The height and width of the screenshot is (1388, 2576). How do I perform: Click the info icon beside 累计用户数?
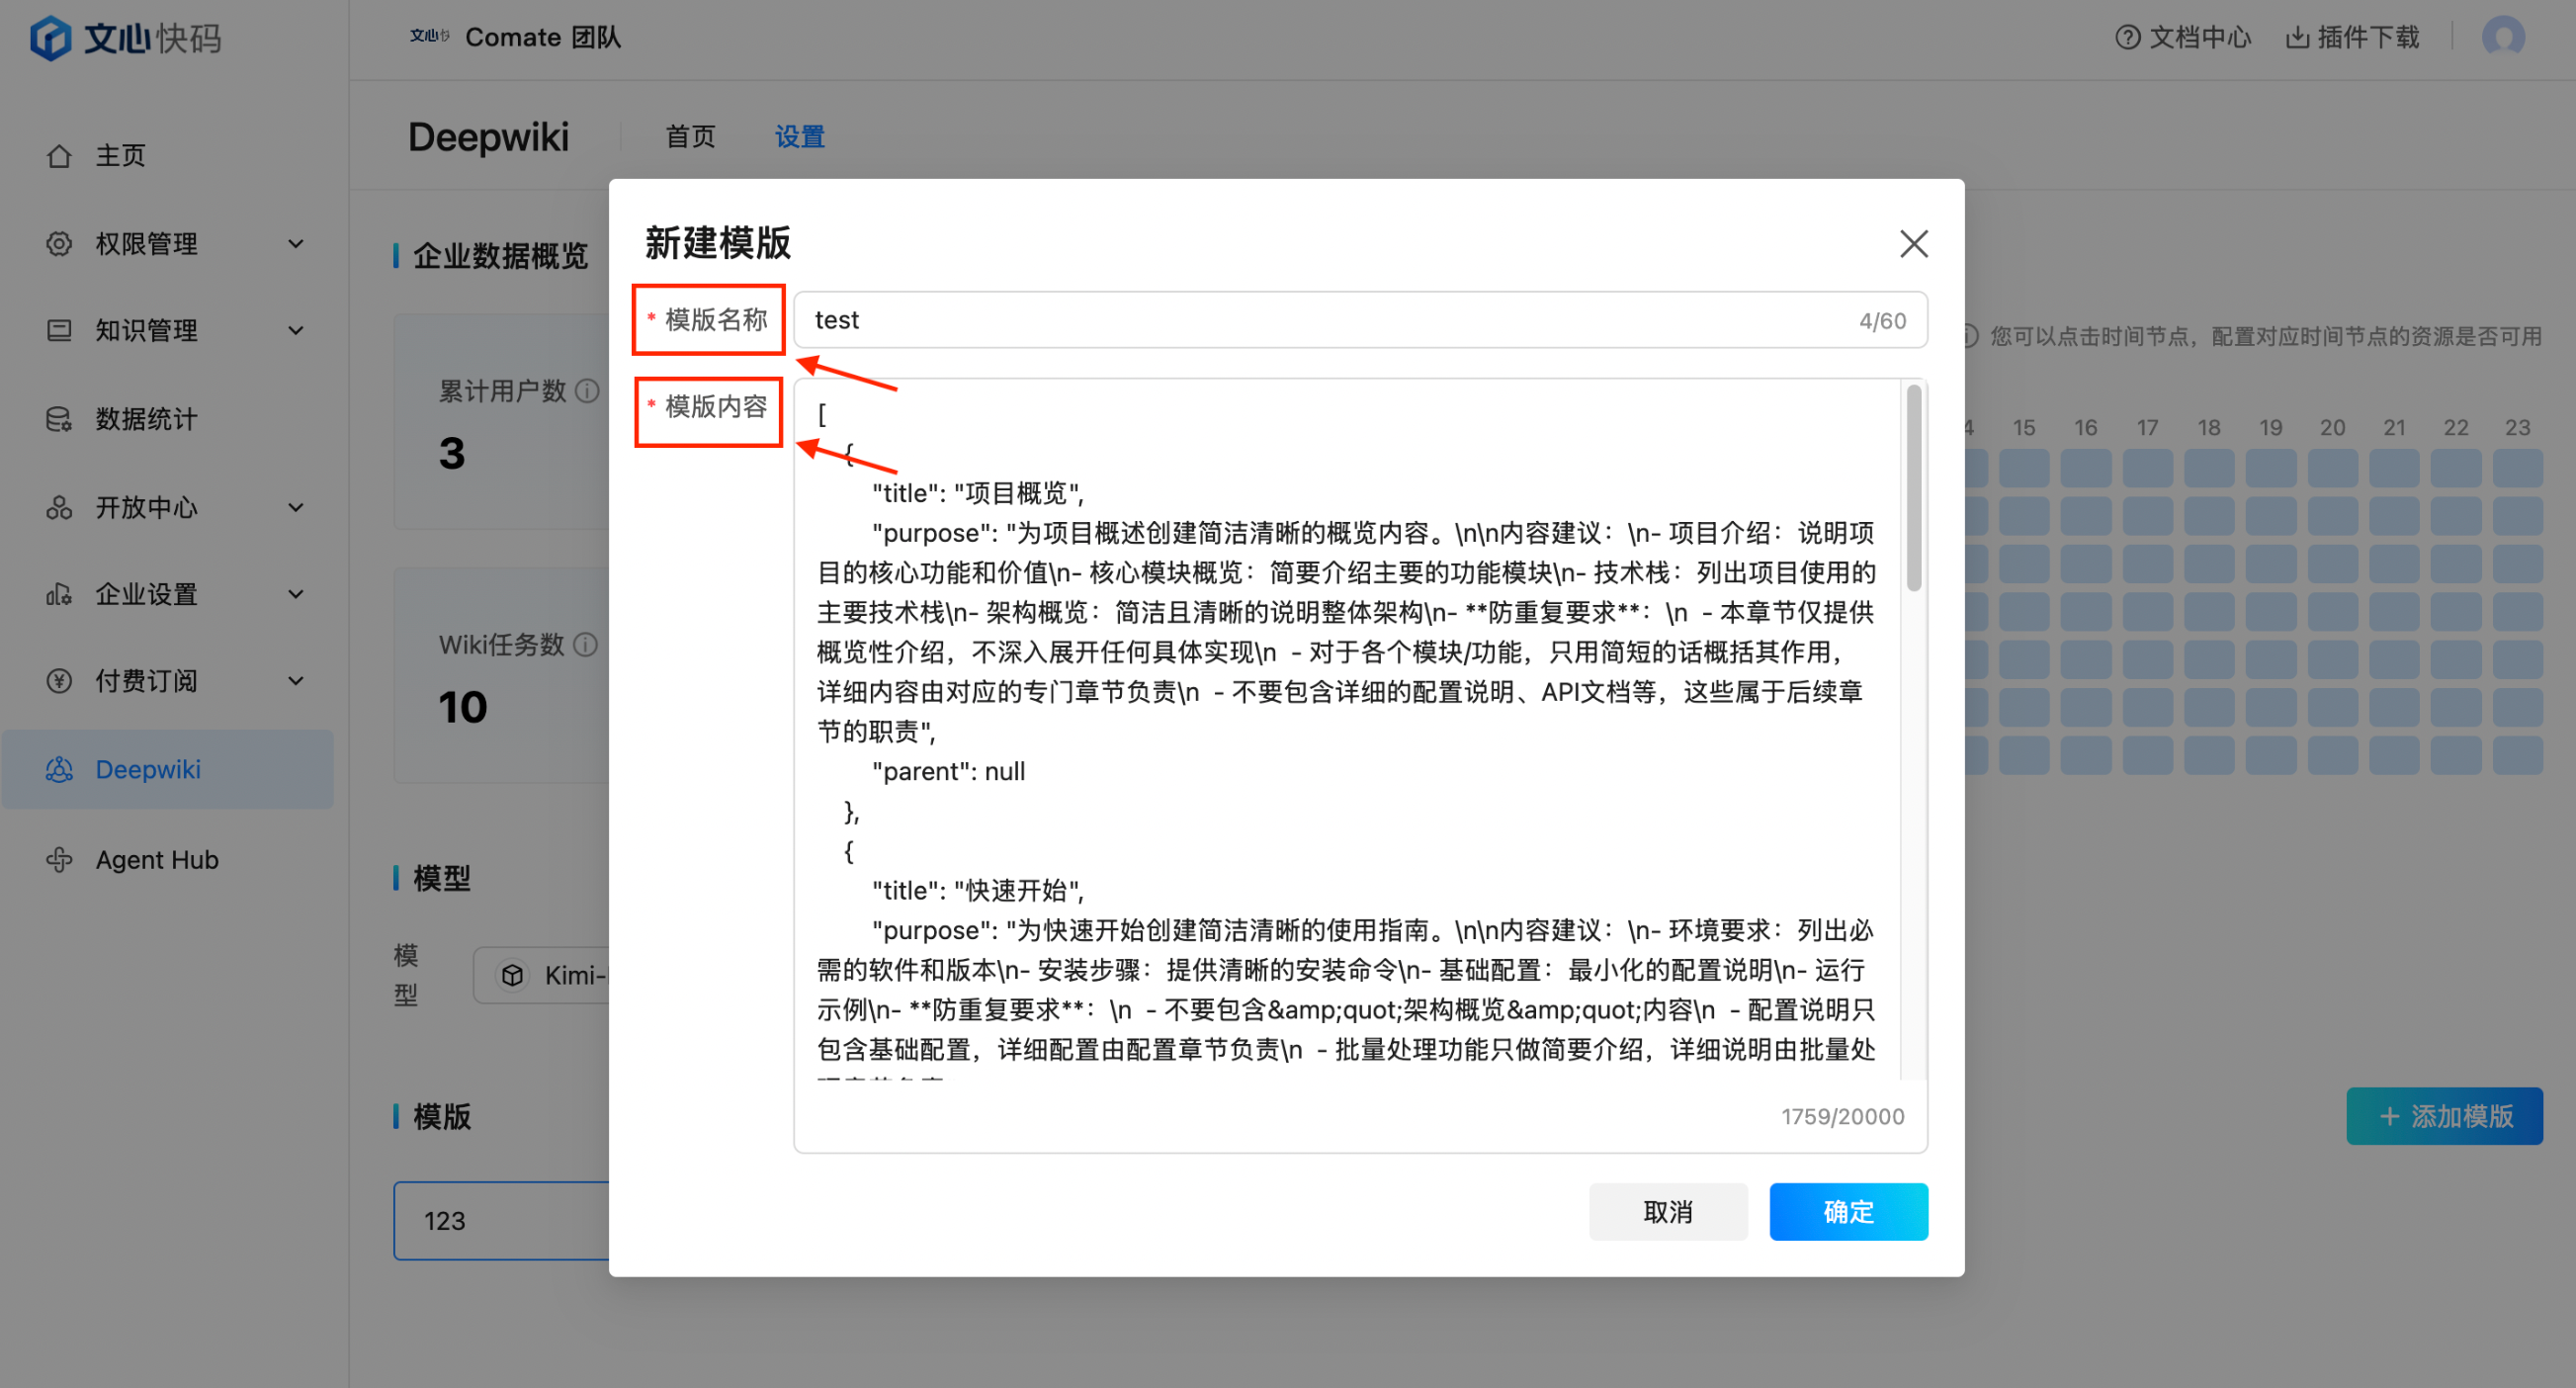coord(588,391)
